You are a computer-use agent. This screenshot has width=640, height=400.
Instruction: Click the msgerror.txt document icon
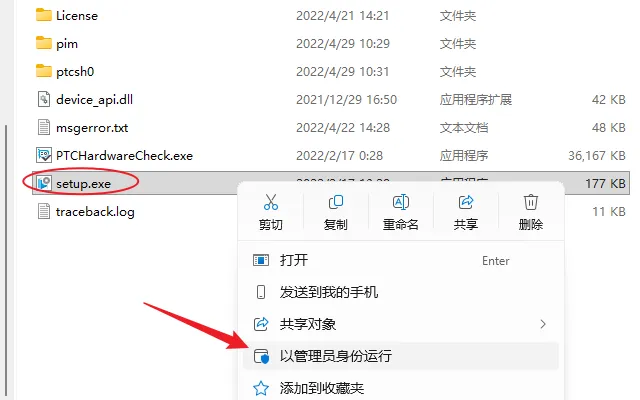point(44,127)
